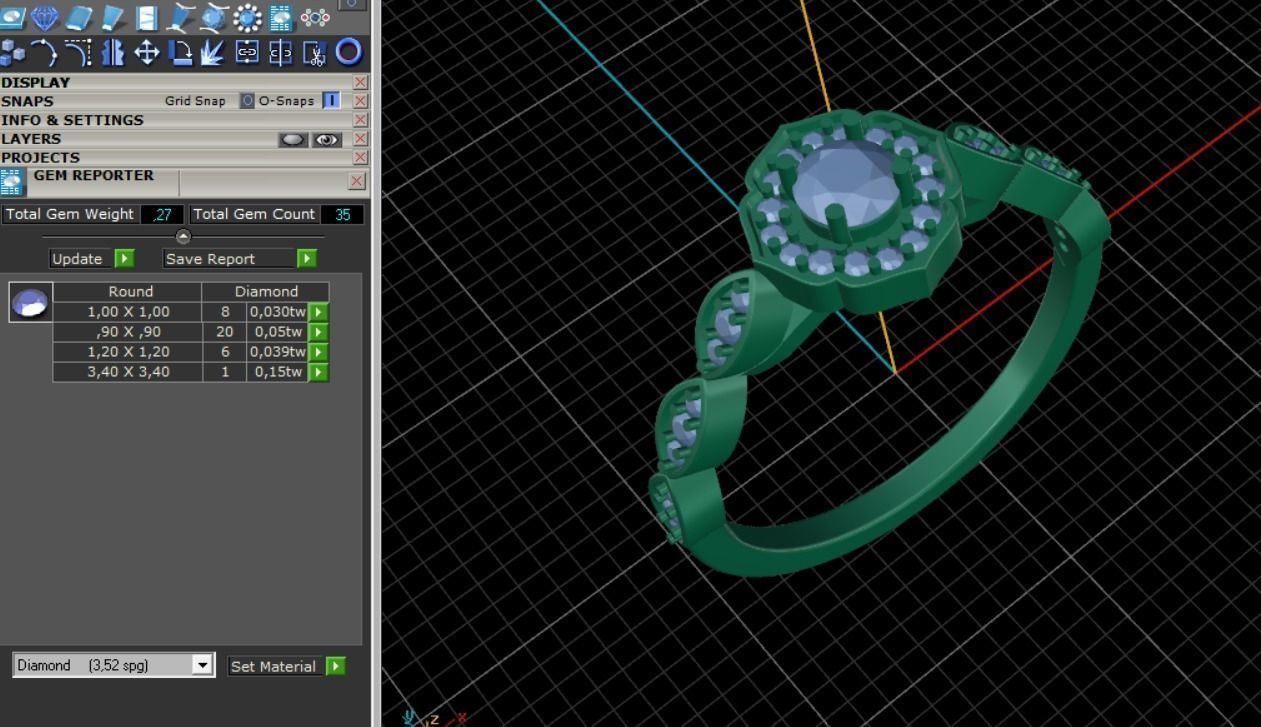
Task: Select the split broken-link tool icon
Action: click(281, 52)
